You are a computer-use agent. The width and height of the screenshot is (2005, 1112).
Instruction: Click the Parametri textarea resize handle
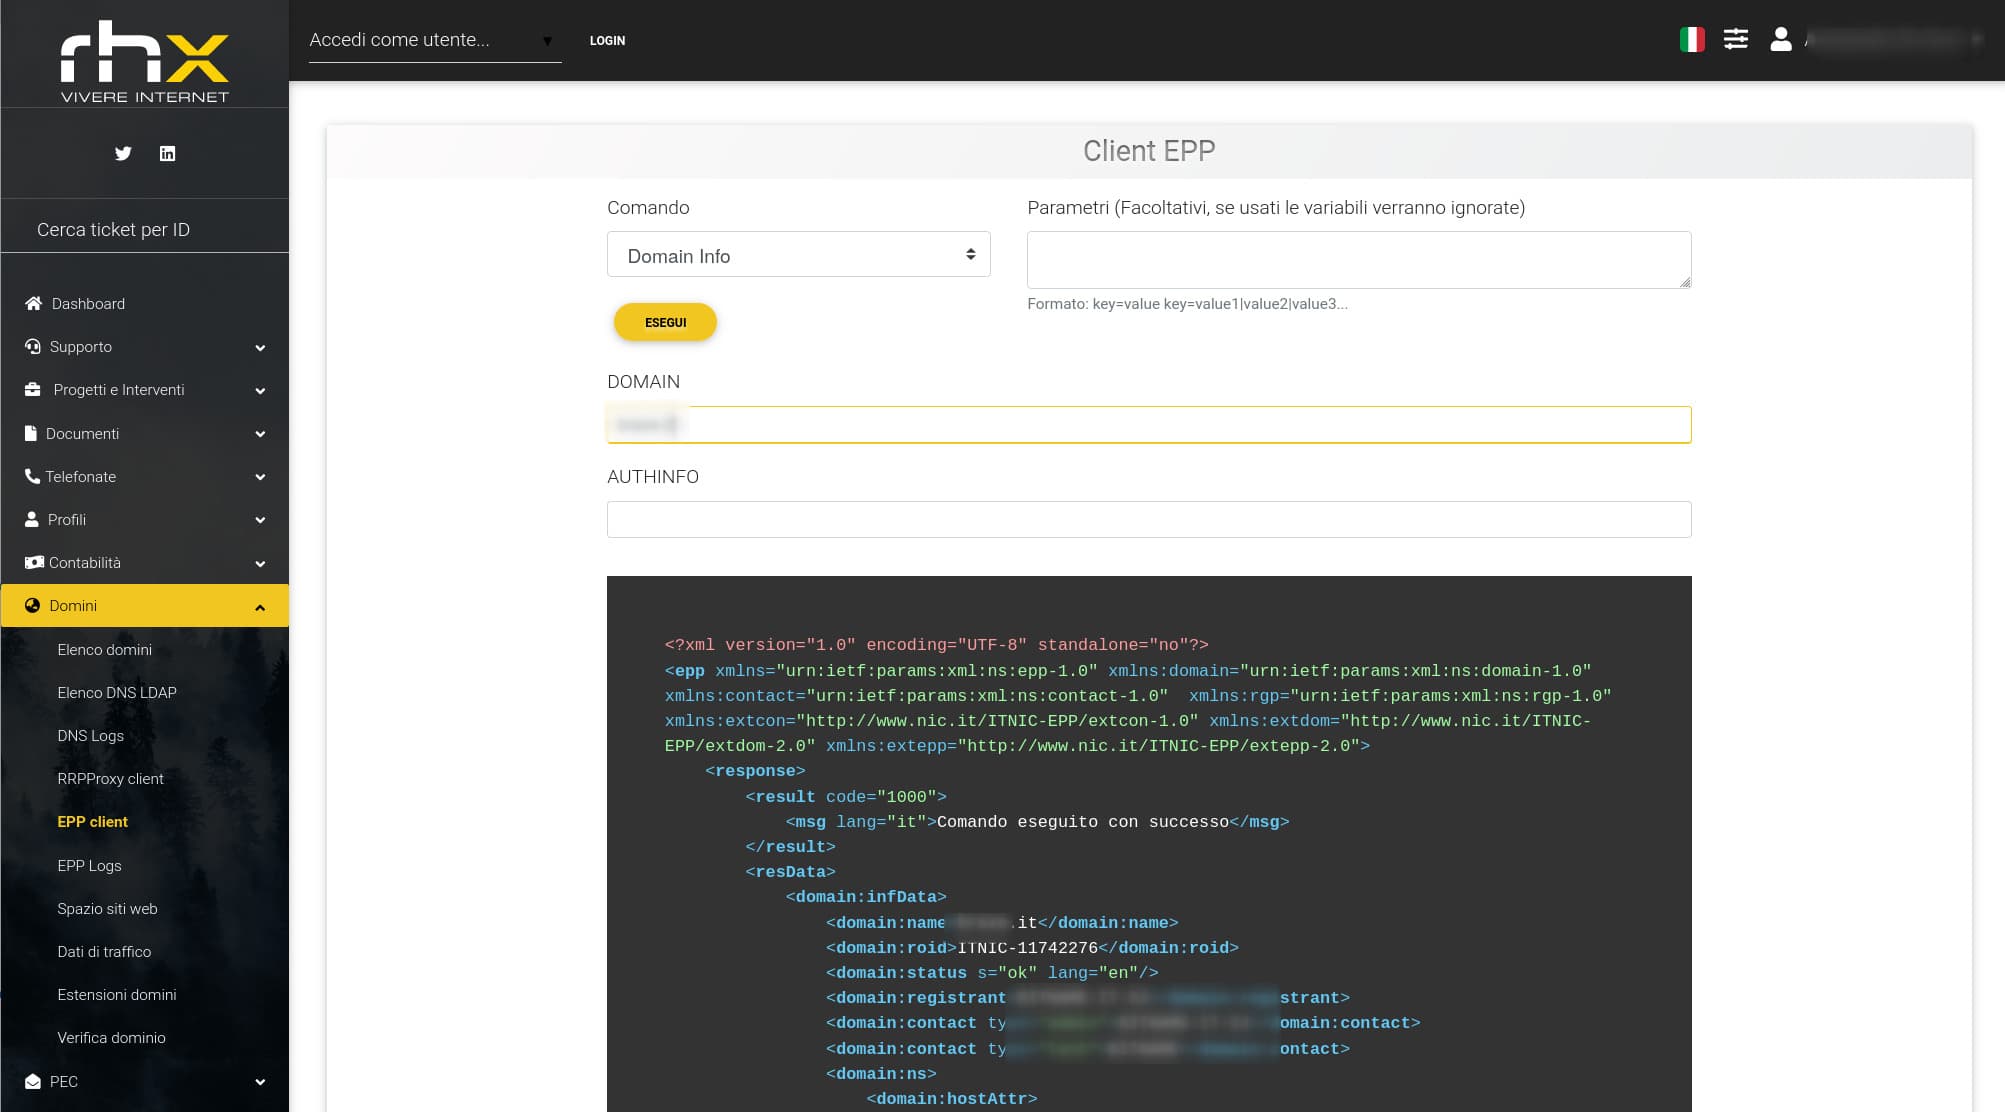tap(1685, 282)
